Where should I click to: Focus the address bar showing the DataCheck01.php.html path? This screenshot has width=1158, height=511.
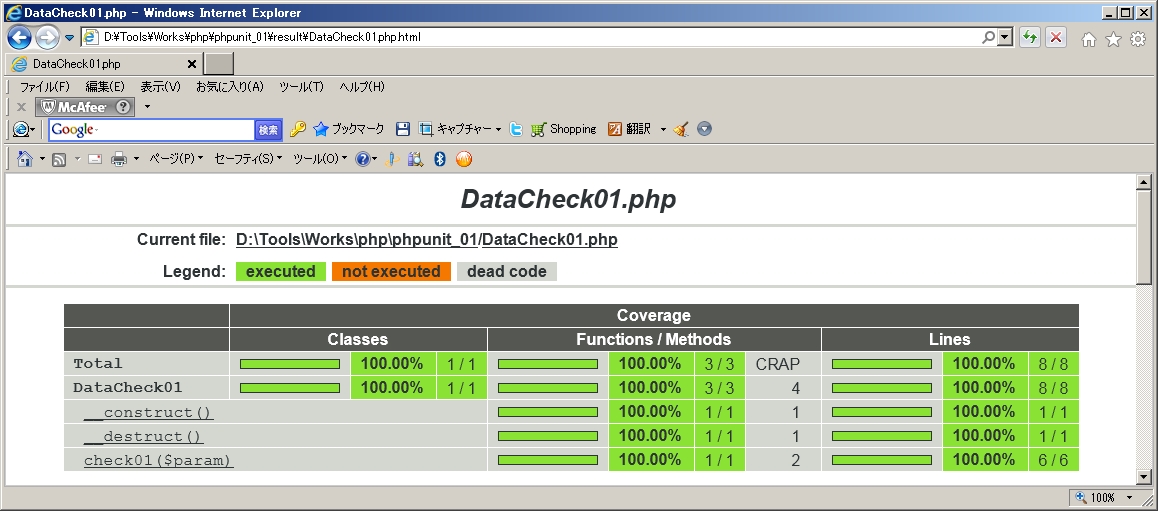530,37
